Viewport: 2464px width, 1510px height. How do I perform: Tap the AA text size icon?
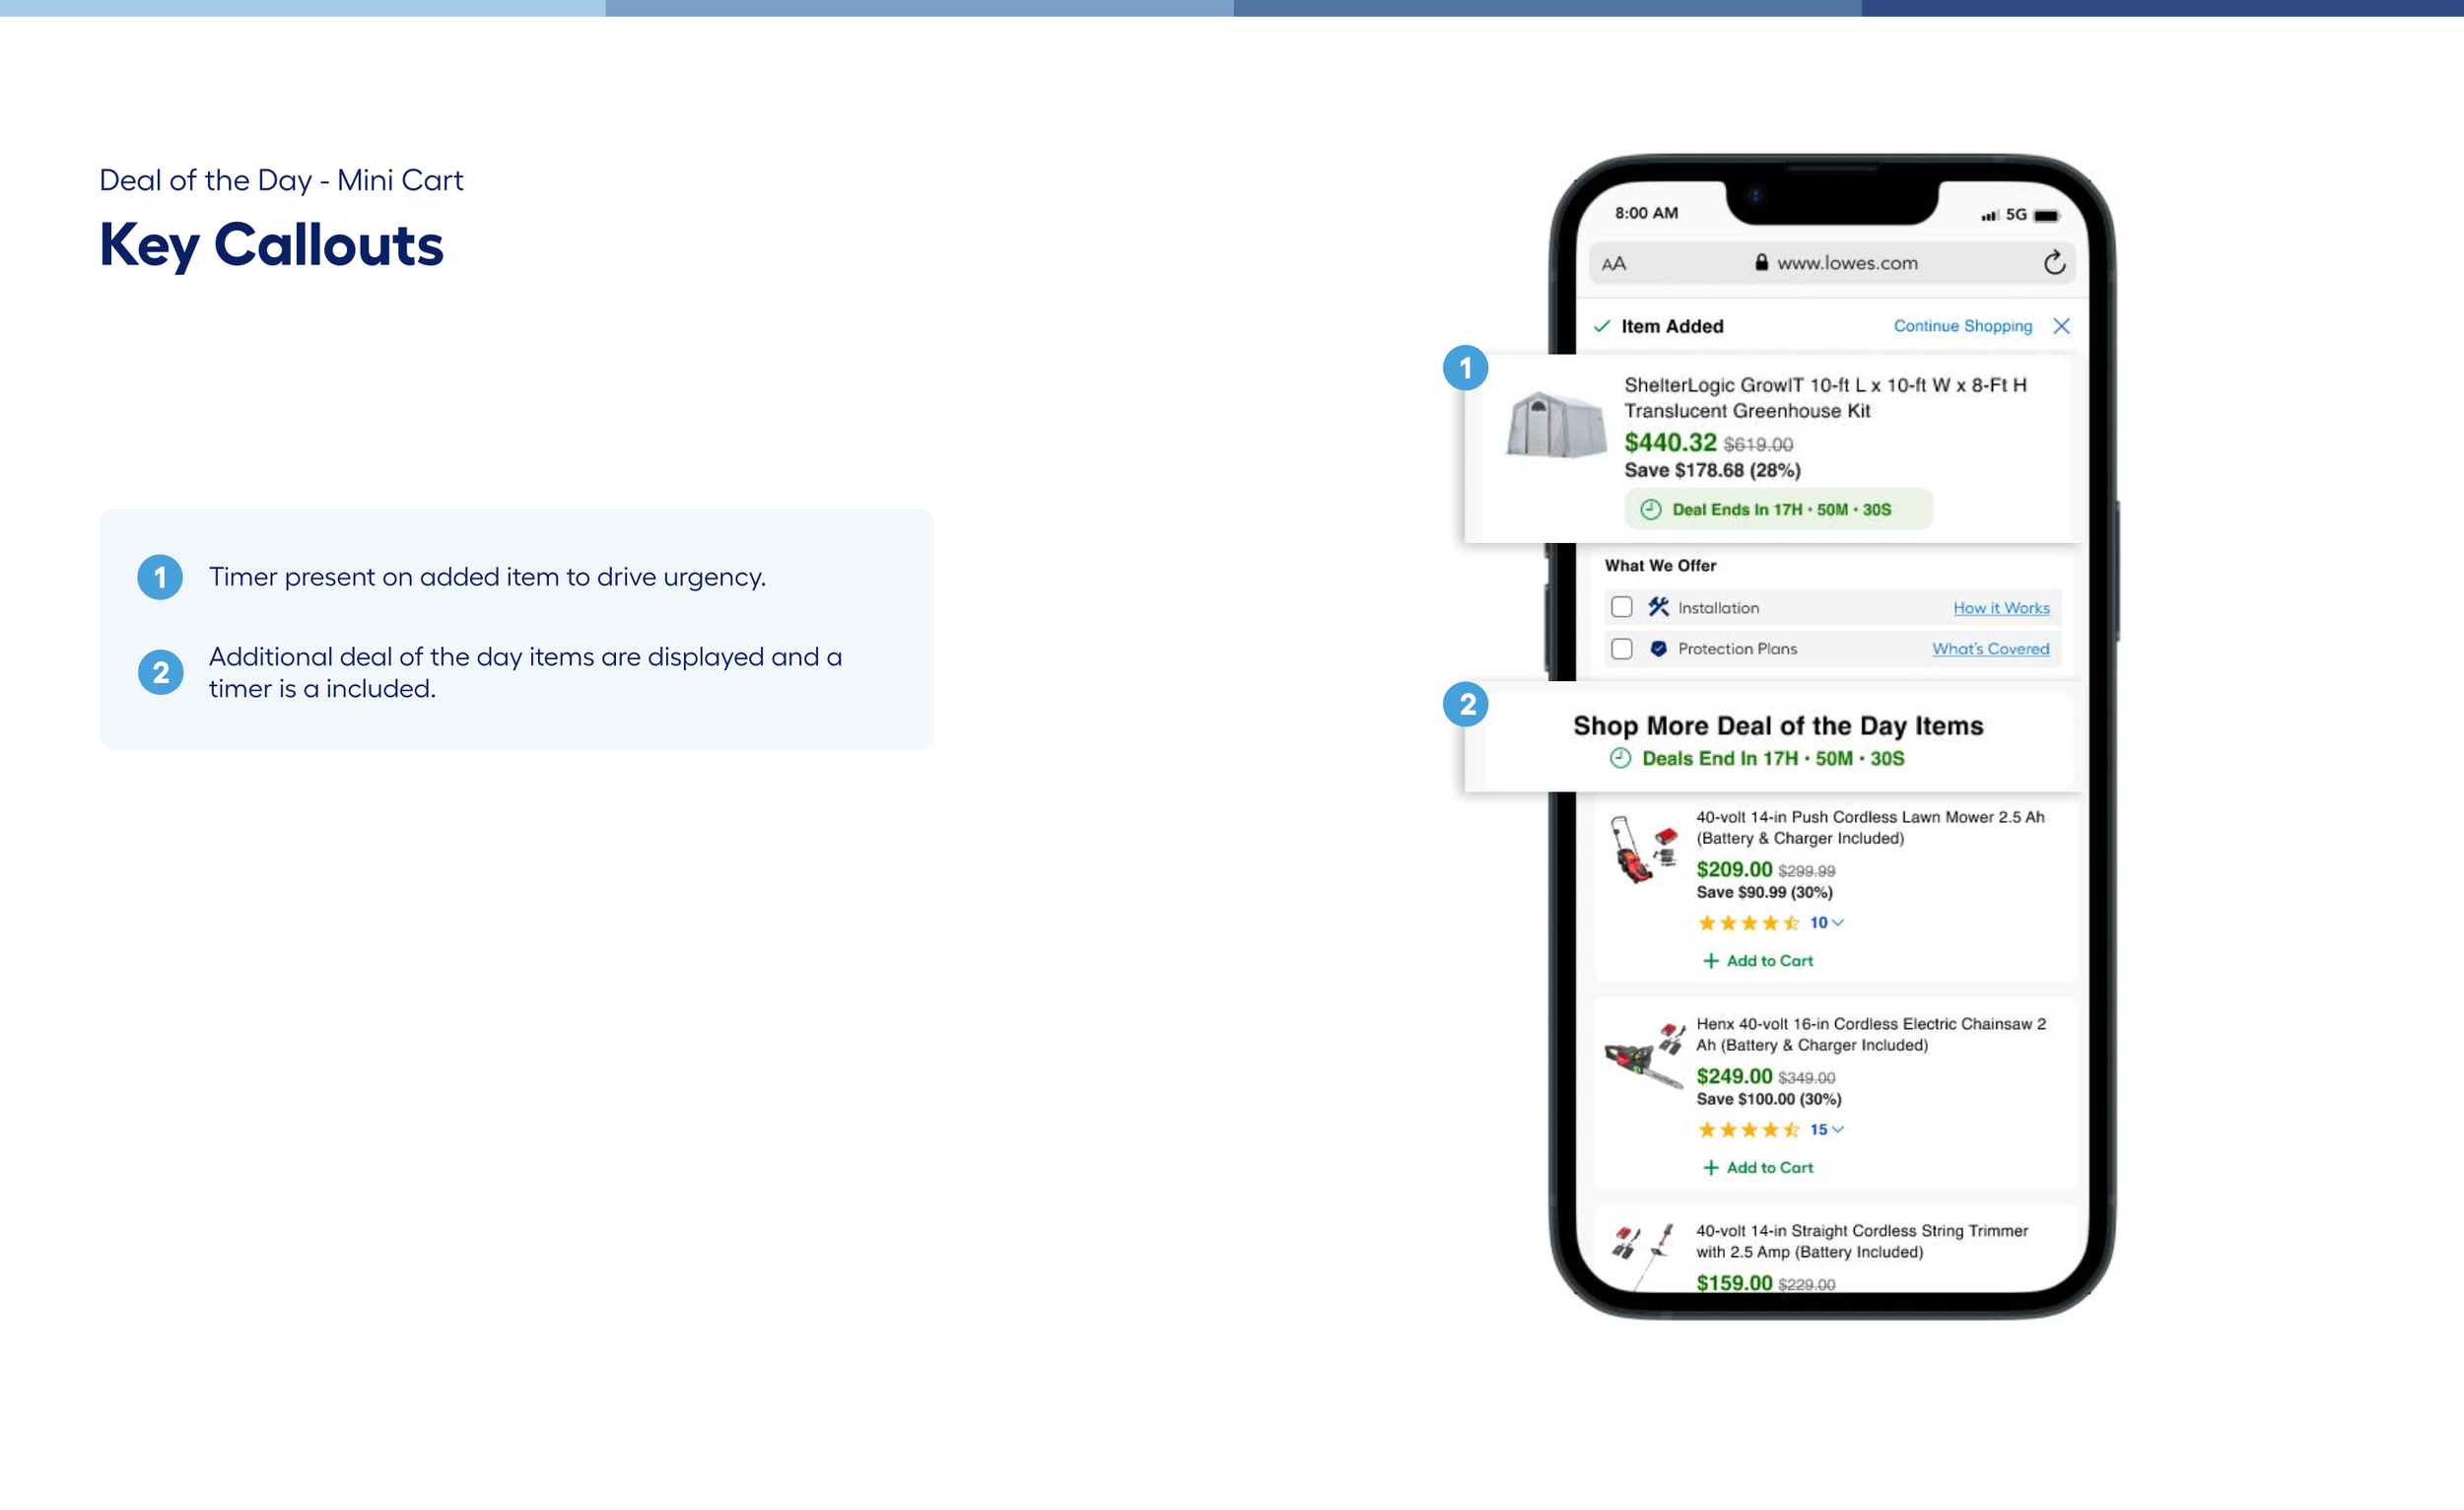pos(1613,264)
